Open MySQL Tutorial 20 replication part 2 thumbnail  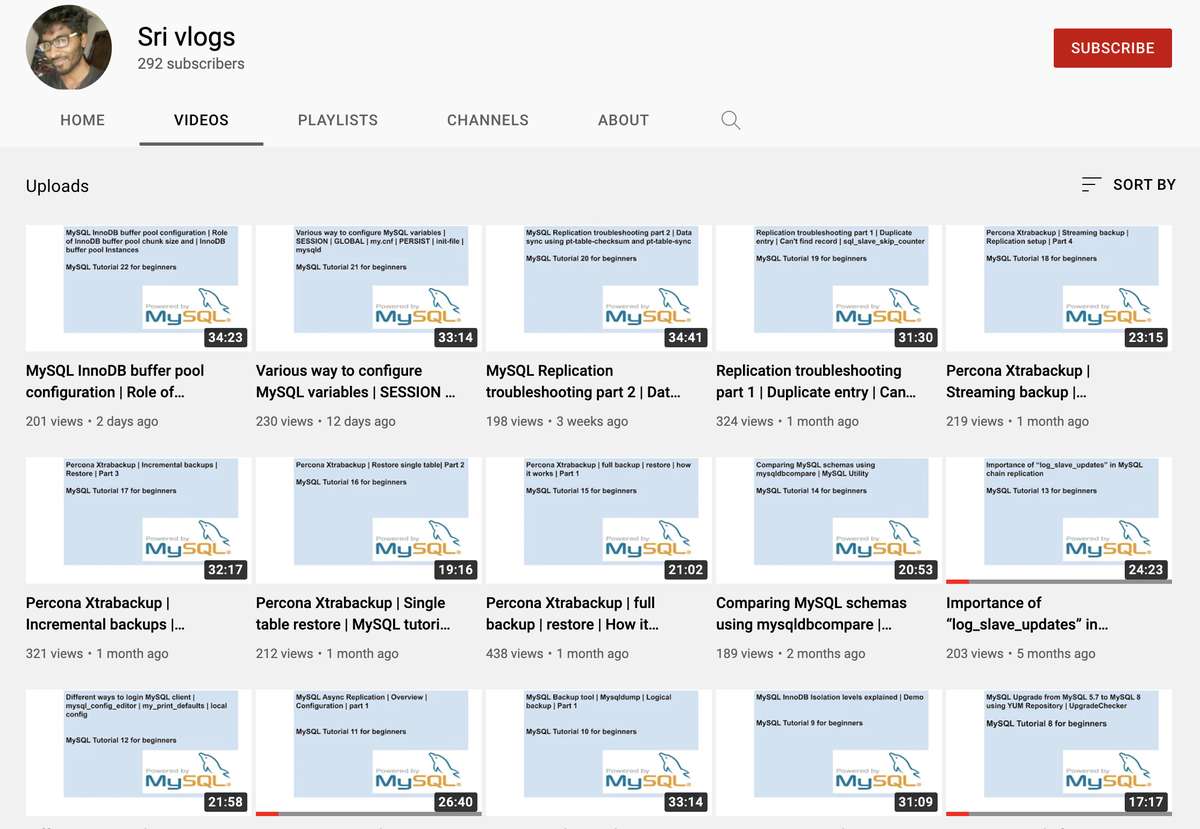[x=597, y=288]
